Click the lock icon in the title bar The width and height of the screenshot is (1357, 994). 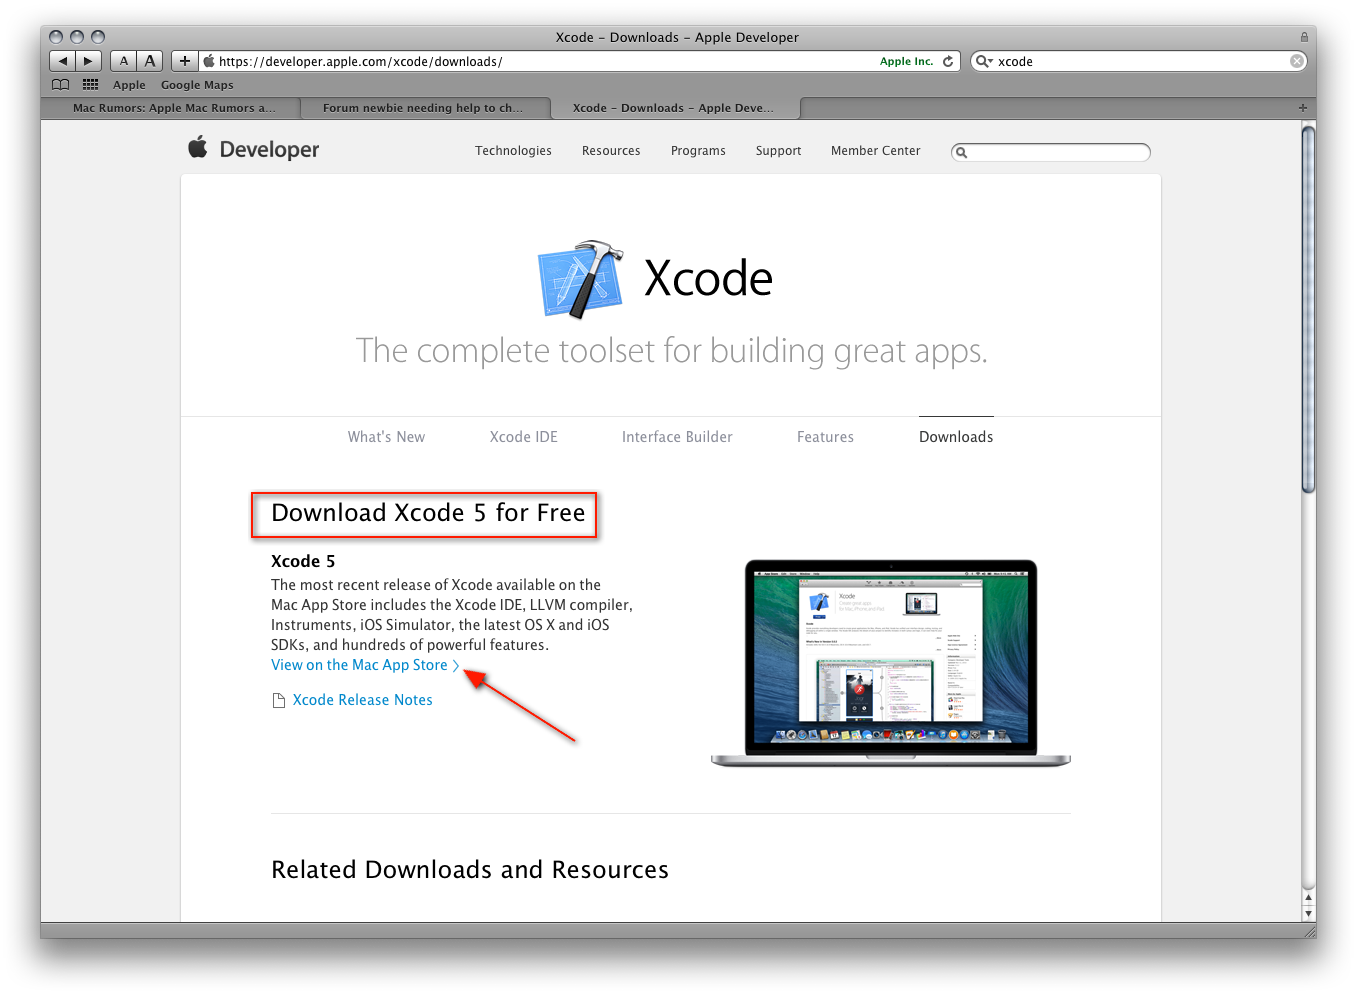point(1304,37)
